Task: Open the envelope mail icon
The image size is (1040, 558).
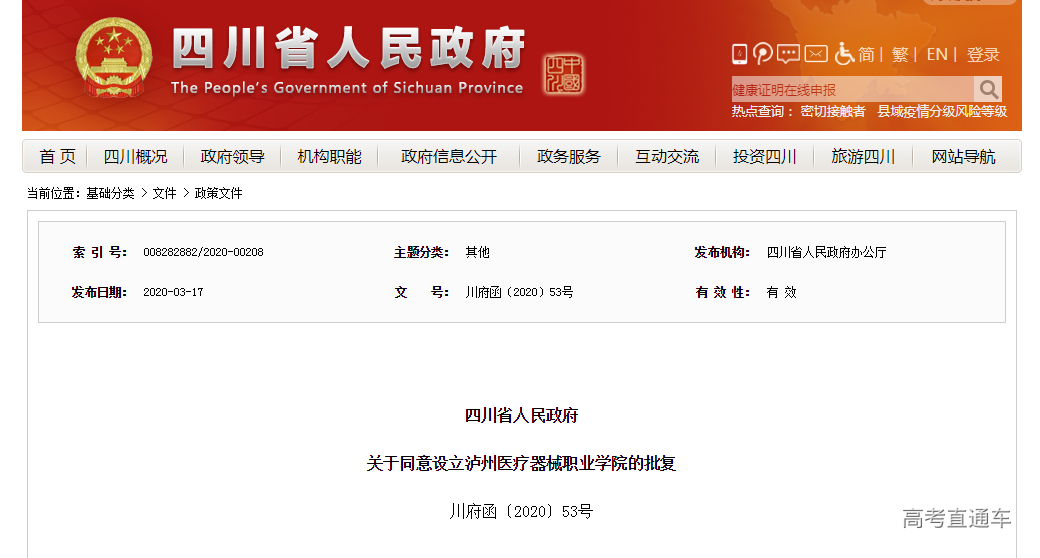Action: click(816, 54)
